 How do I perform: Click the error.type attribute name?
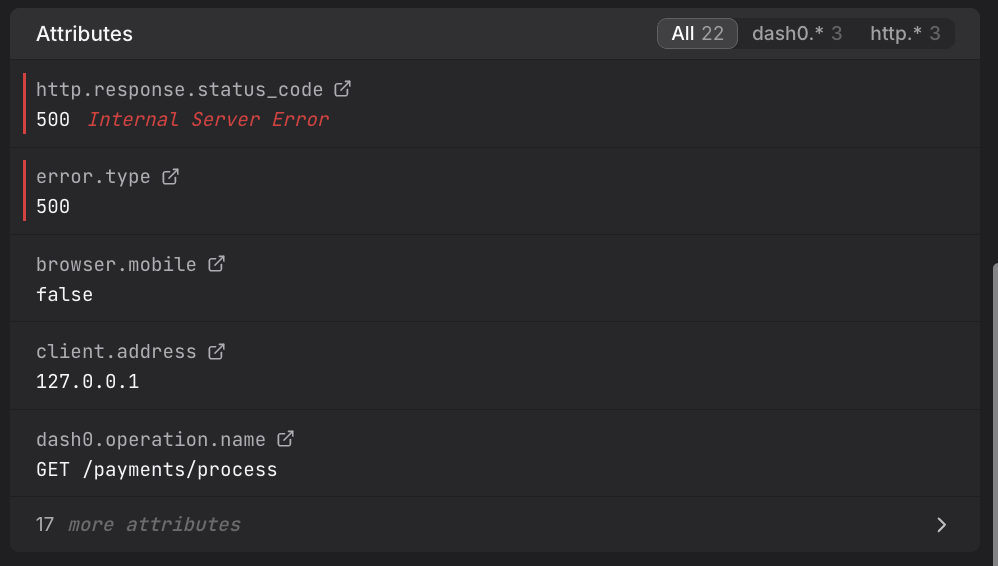tap(93, 177)
